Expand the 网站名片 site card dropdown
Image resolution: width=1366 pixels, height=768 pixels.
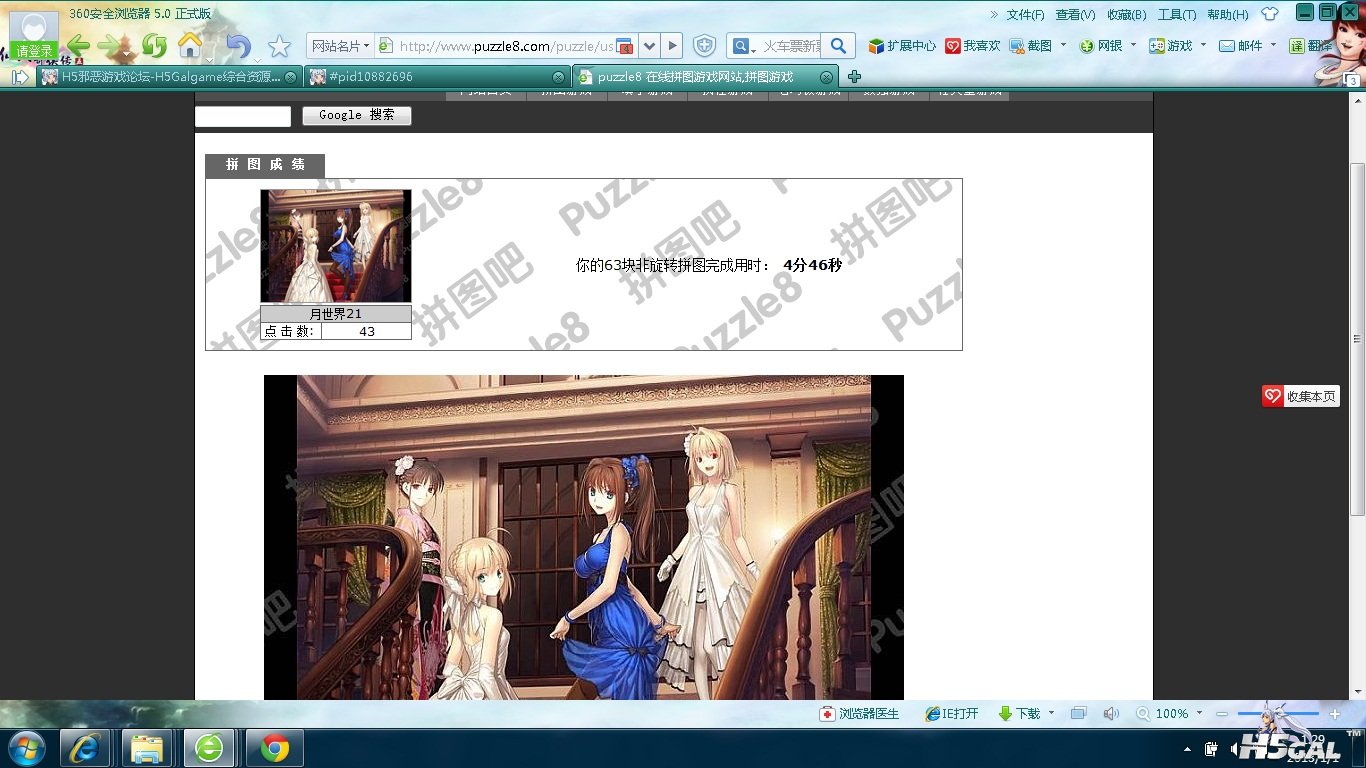(340, 46)
